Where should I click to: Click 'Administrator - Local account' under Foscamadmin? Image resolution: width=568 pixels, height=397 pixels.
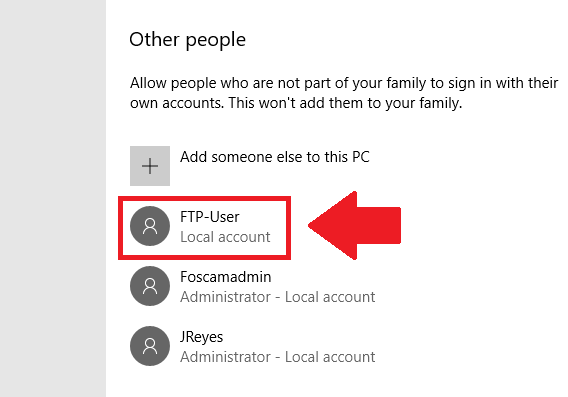tap(277, 297)
